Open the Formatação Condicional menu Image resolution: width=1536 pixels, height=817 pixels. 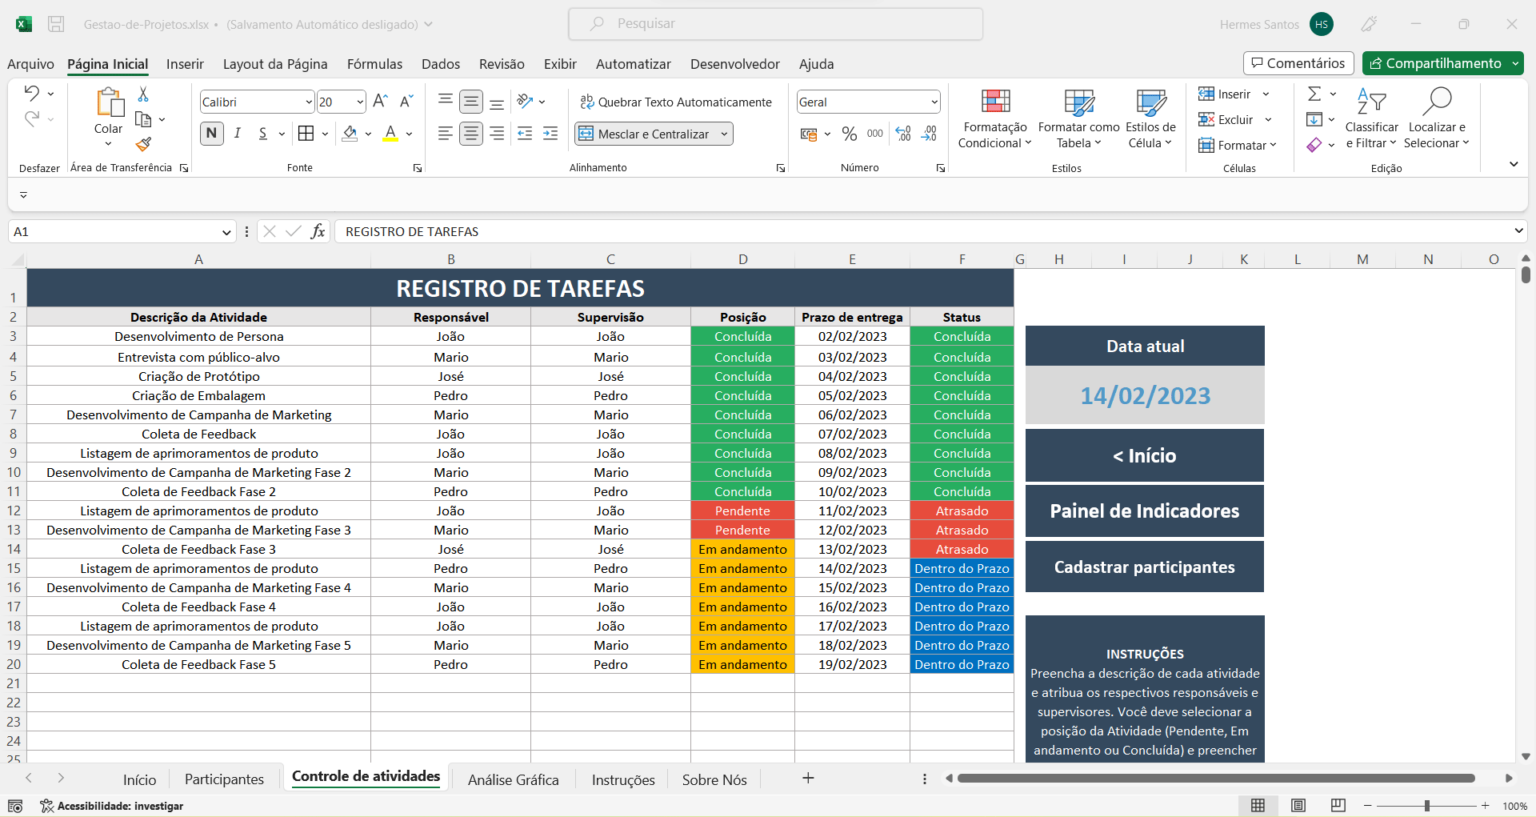tap(994, 120)
